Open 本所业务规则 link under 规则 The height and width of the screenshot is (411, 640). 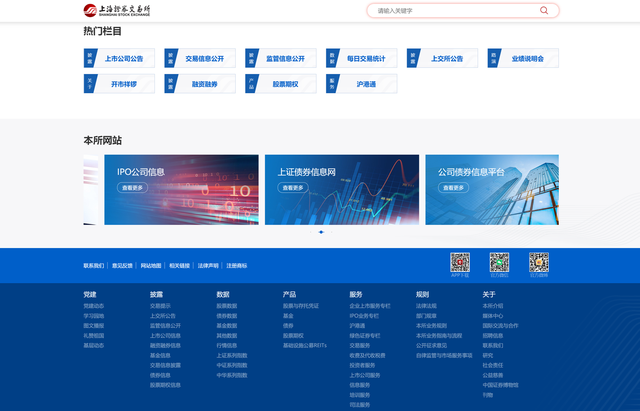coord(431,326)
